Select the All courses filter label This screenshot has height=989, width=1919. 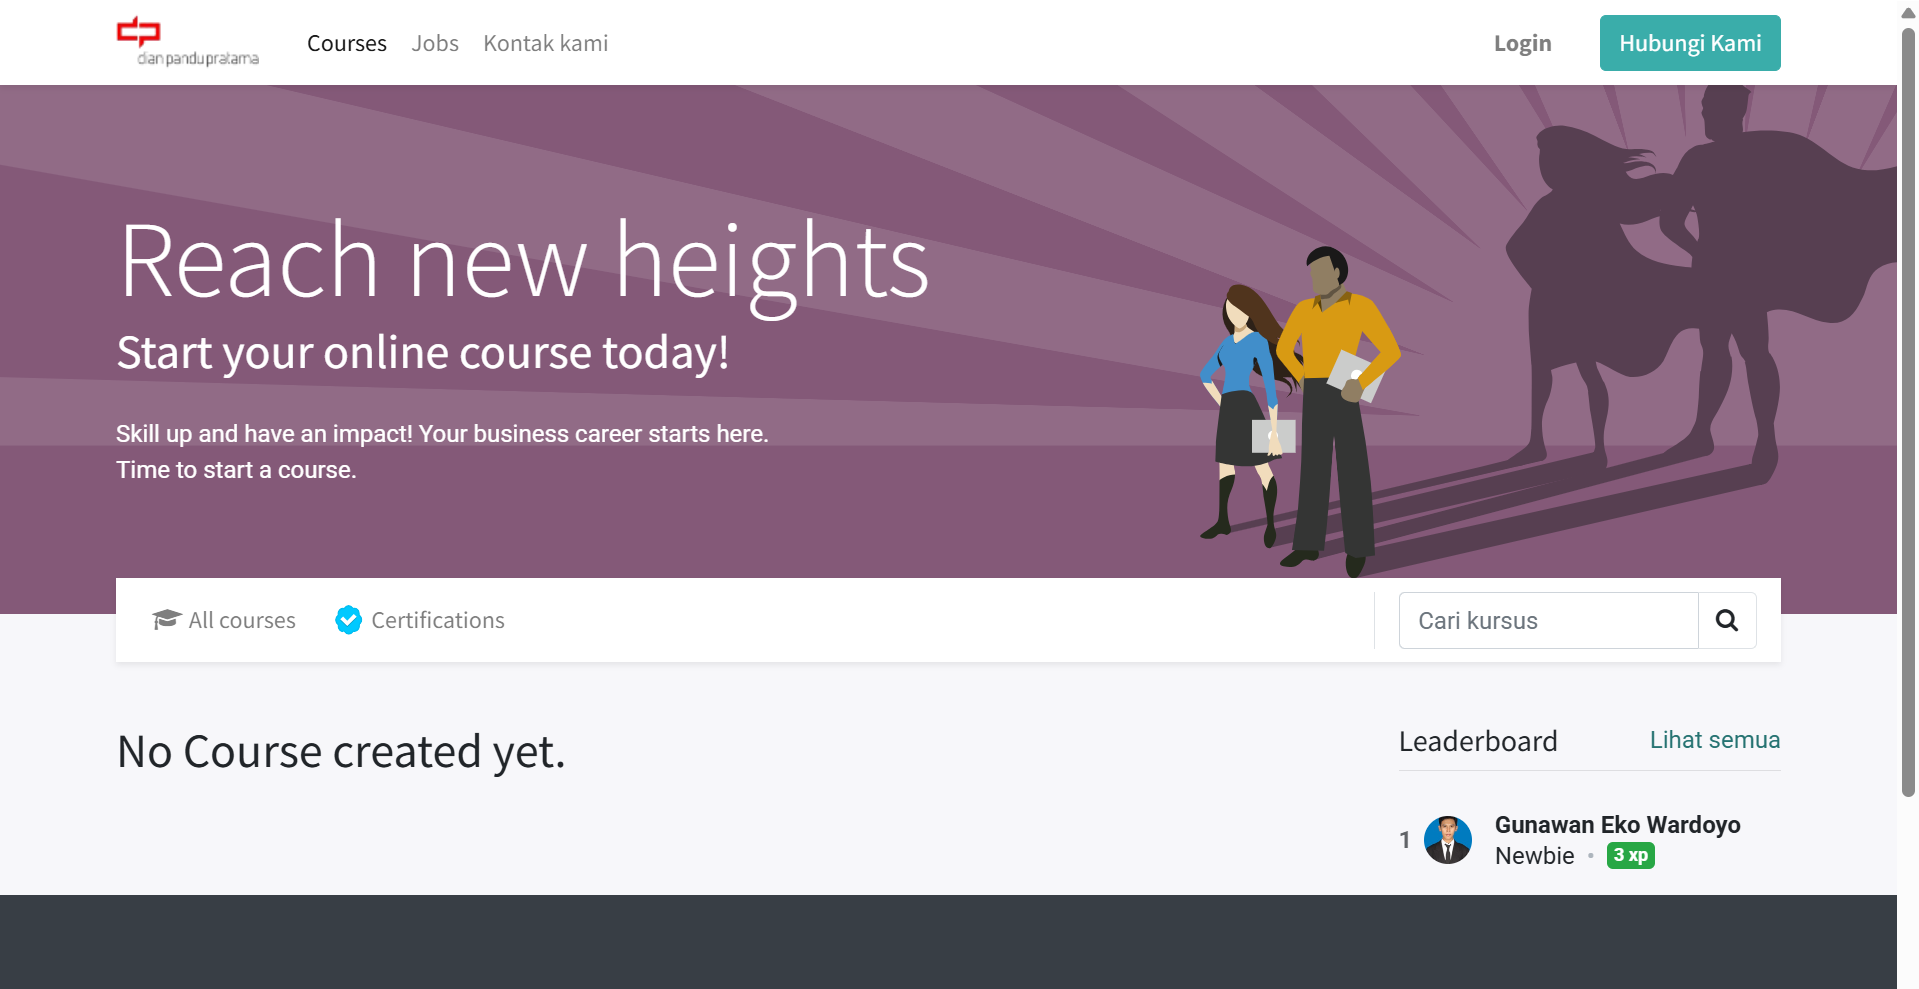tap(242, 621)
